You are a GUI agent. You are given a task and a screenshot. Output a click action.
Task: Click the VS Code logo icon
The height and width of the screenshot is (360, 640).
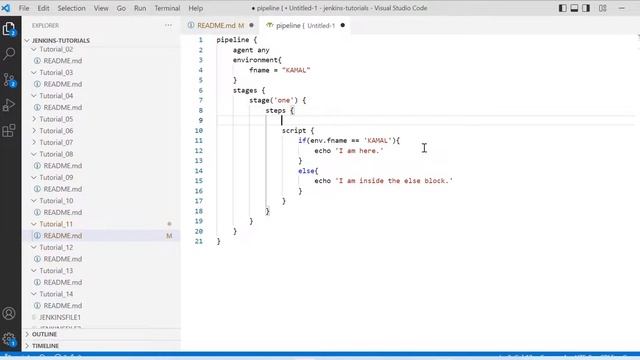(6, 8)
